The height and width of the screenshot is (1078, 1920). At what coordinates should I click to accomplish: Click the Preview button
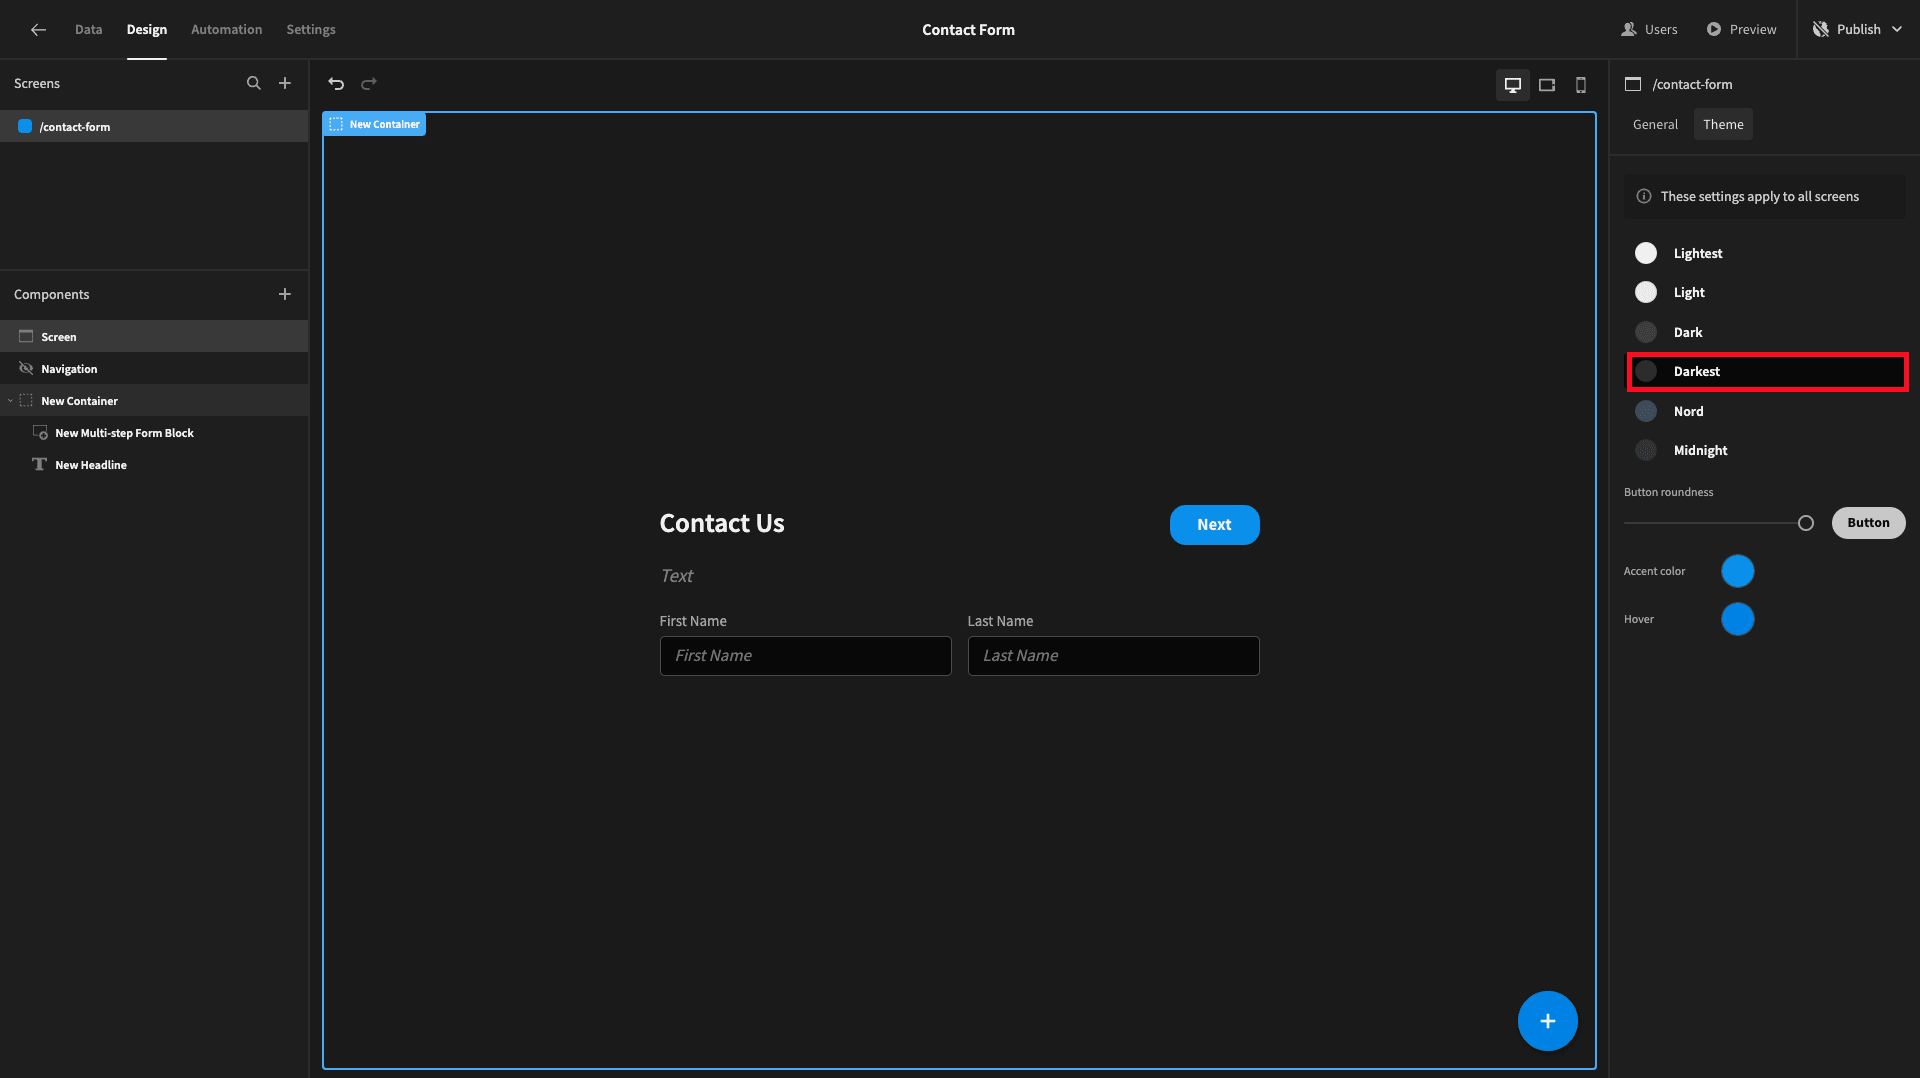click(1741, 30)
